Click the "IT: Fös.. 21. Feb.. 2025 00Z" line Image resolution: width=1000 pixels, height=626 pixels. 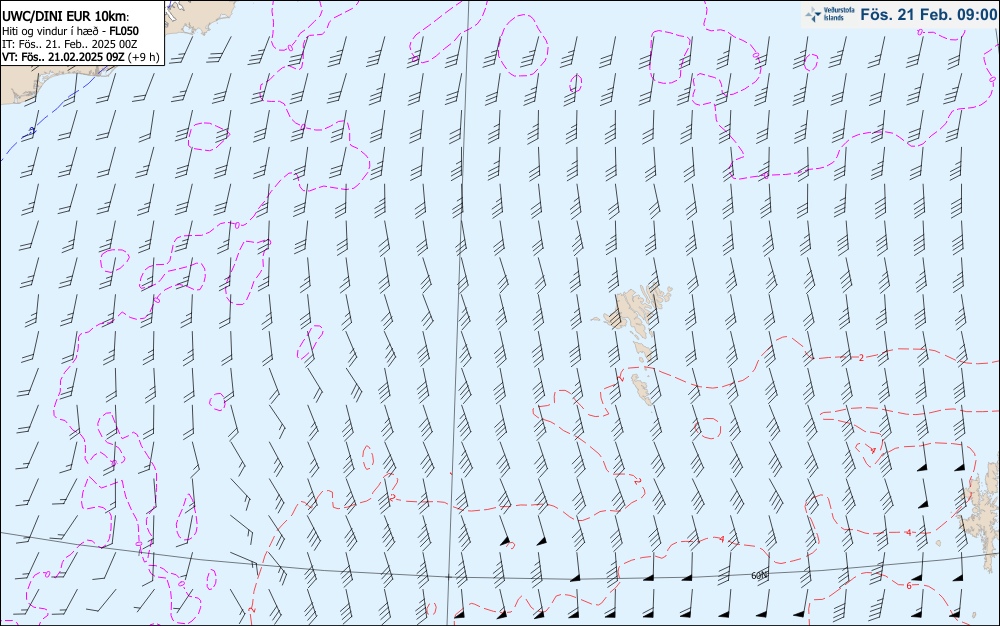(70, 44)
